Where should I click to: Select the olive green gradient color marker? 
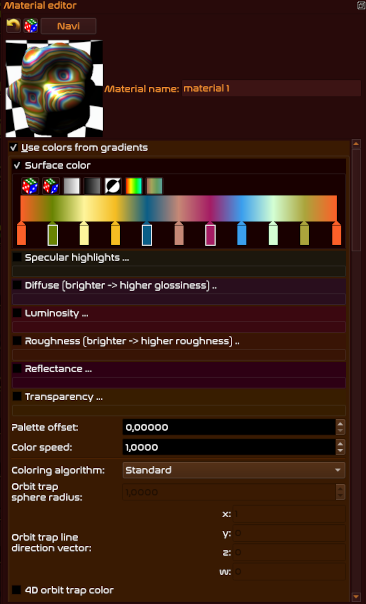pyautogui.click(x=53, y=234)
